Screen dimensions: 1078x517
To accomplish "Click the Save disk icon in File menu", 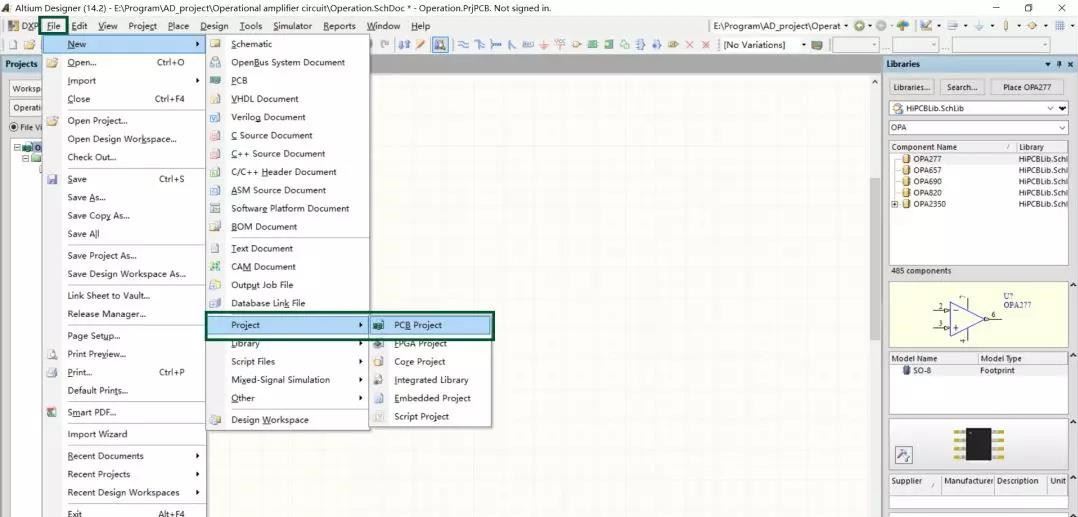I will click(x=52, y=179).
